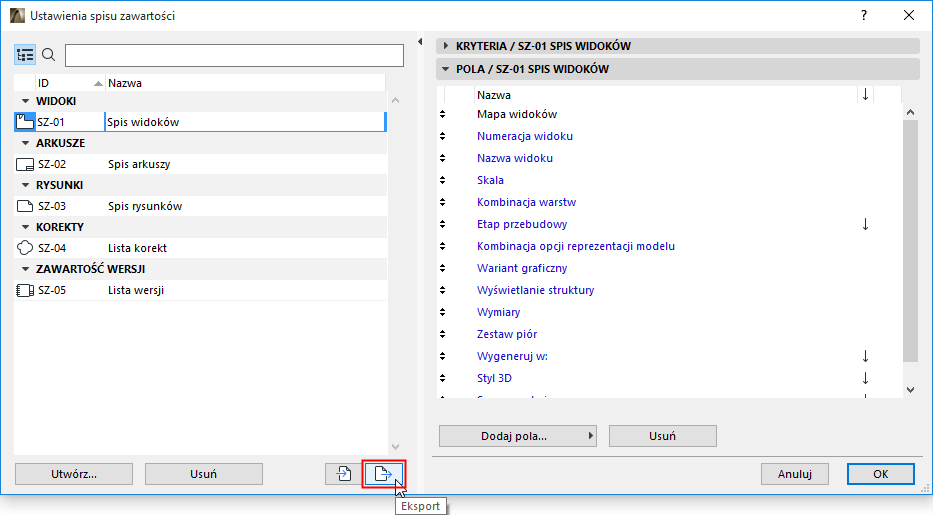Click the Export schedule icon button
The image size is (933, 515).
click(384, 474)
